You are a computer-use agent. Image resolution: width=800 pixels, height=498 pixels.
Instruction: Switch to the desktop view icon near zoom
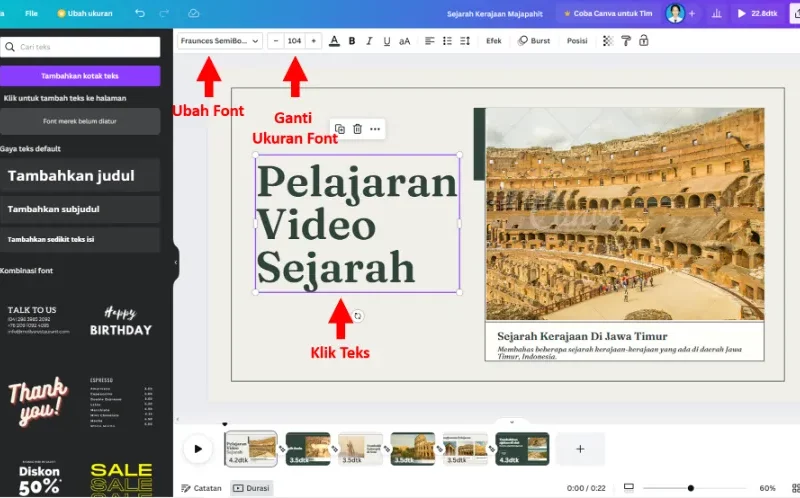629,488
